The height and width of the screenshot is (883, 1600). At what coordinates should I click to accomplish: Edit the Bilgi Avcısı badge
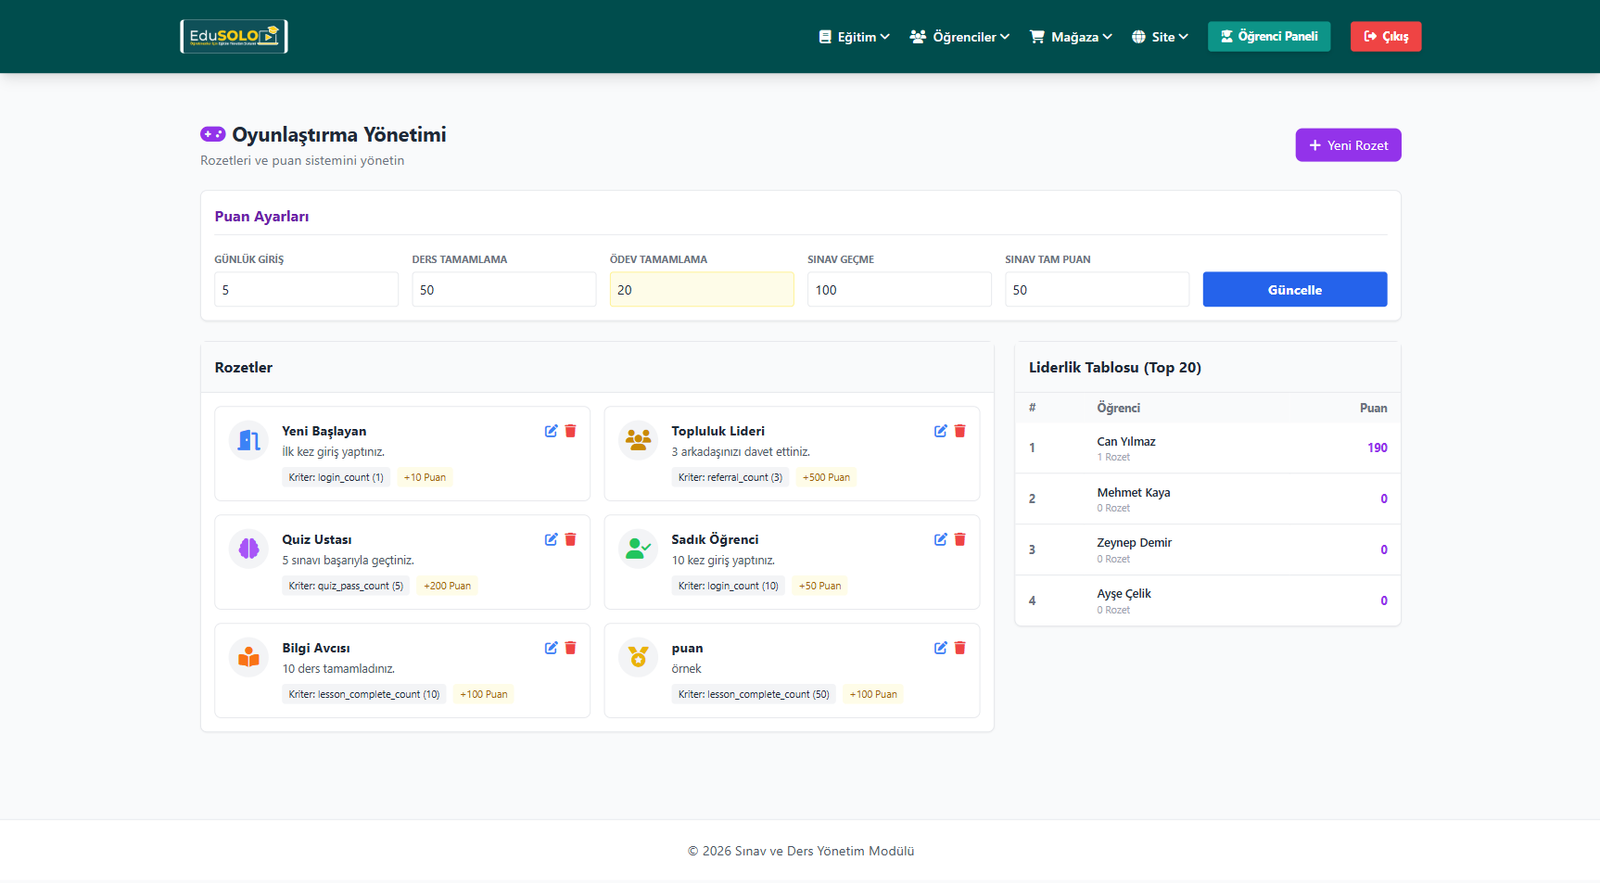[551, 648]
